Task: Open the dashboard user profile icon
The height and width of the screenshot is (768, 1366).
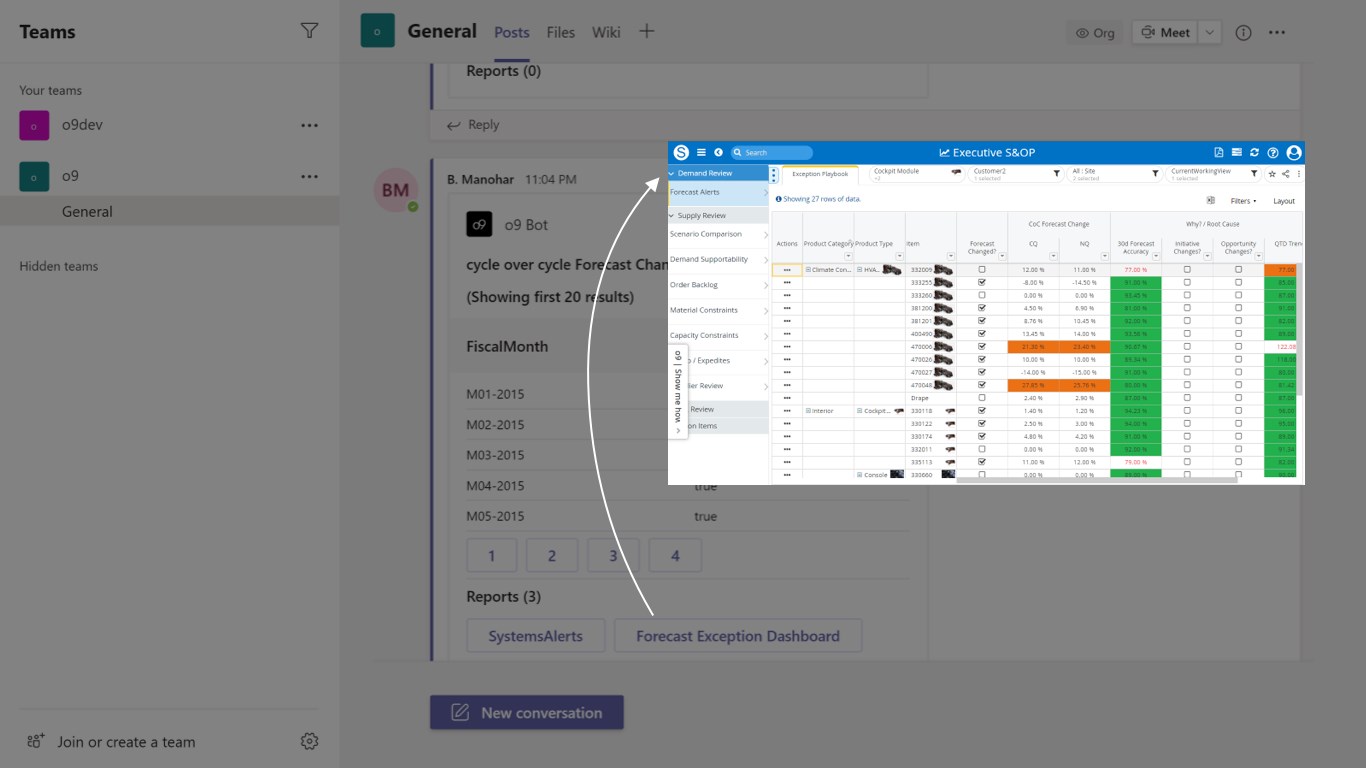Action: point(1294,152)
